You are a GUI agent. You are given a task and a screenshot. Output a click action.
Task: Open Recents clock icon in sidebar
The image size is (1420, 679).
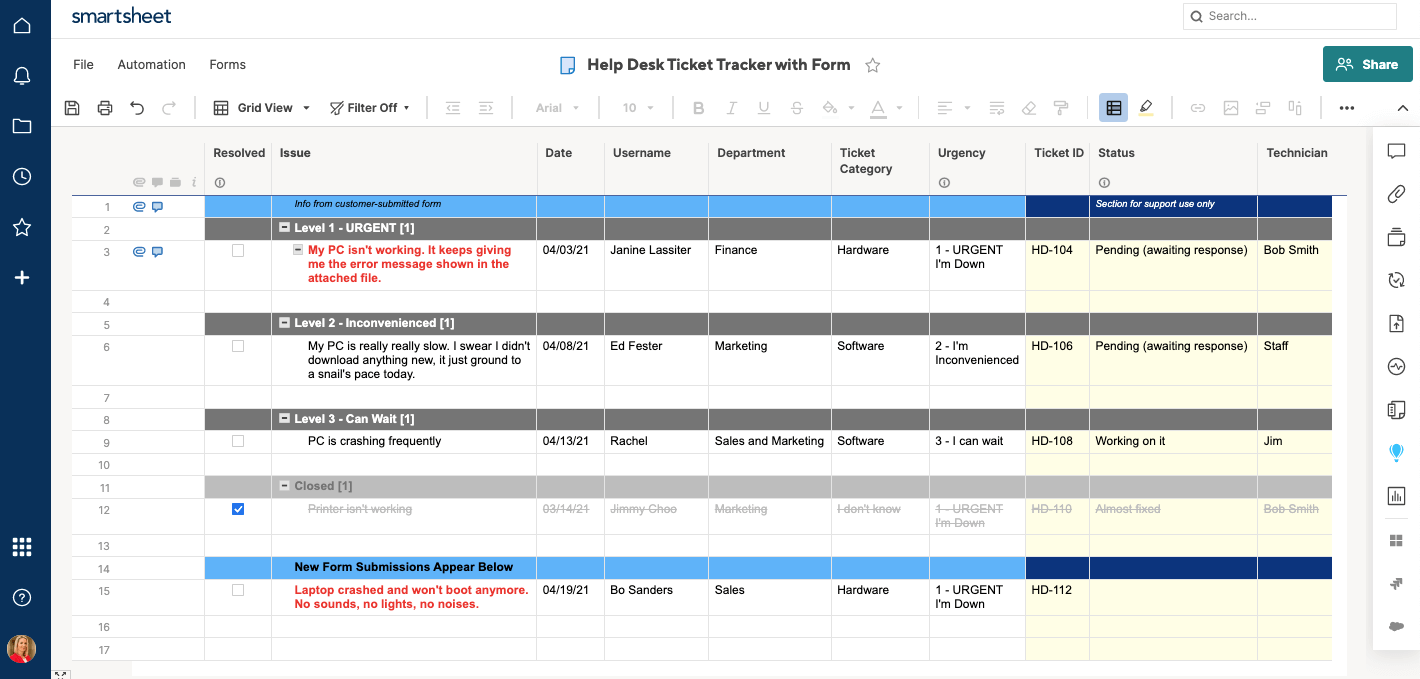[22, 177]
